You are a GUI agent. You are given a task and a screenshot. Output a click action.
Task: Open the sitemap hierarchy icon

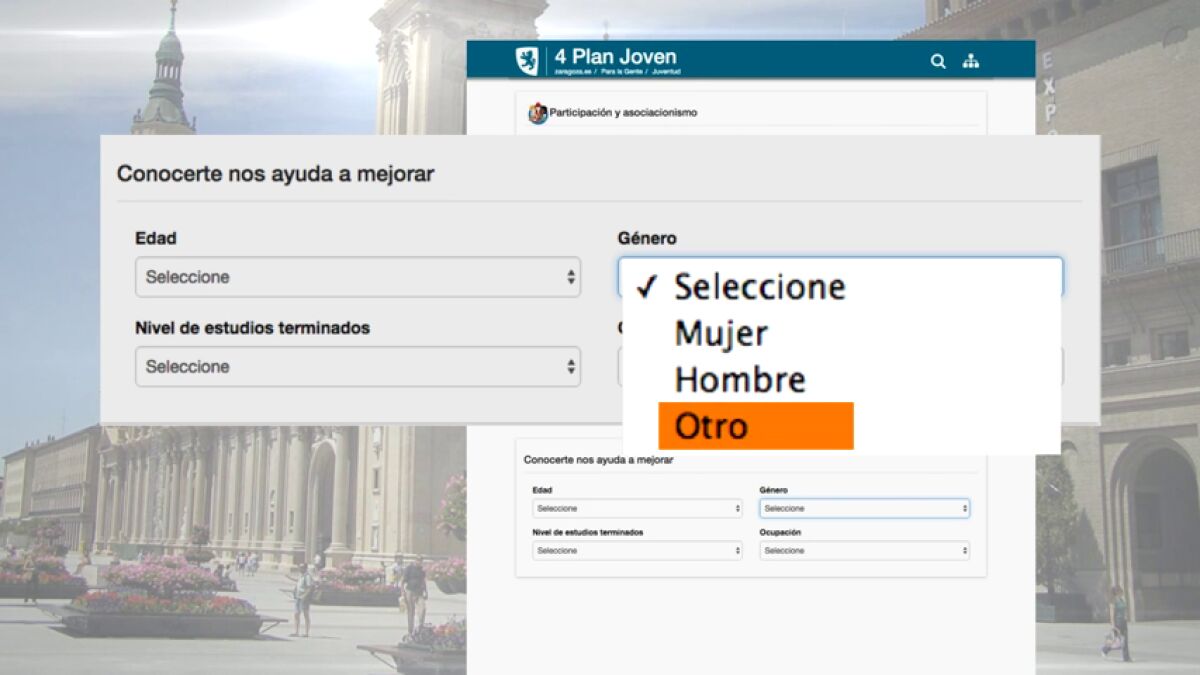(x=970, y=61)
